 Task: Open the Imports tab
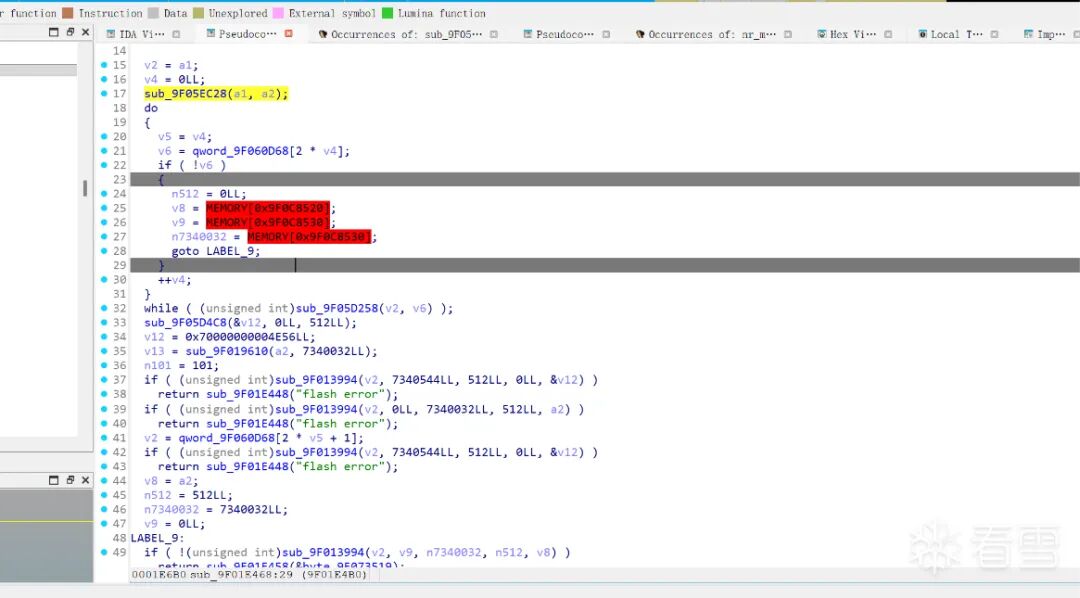[1051, 34]
